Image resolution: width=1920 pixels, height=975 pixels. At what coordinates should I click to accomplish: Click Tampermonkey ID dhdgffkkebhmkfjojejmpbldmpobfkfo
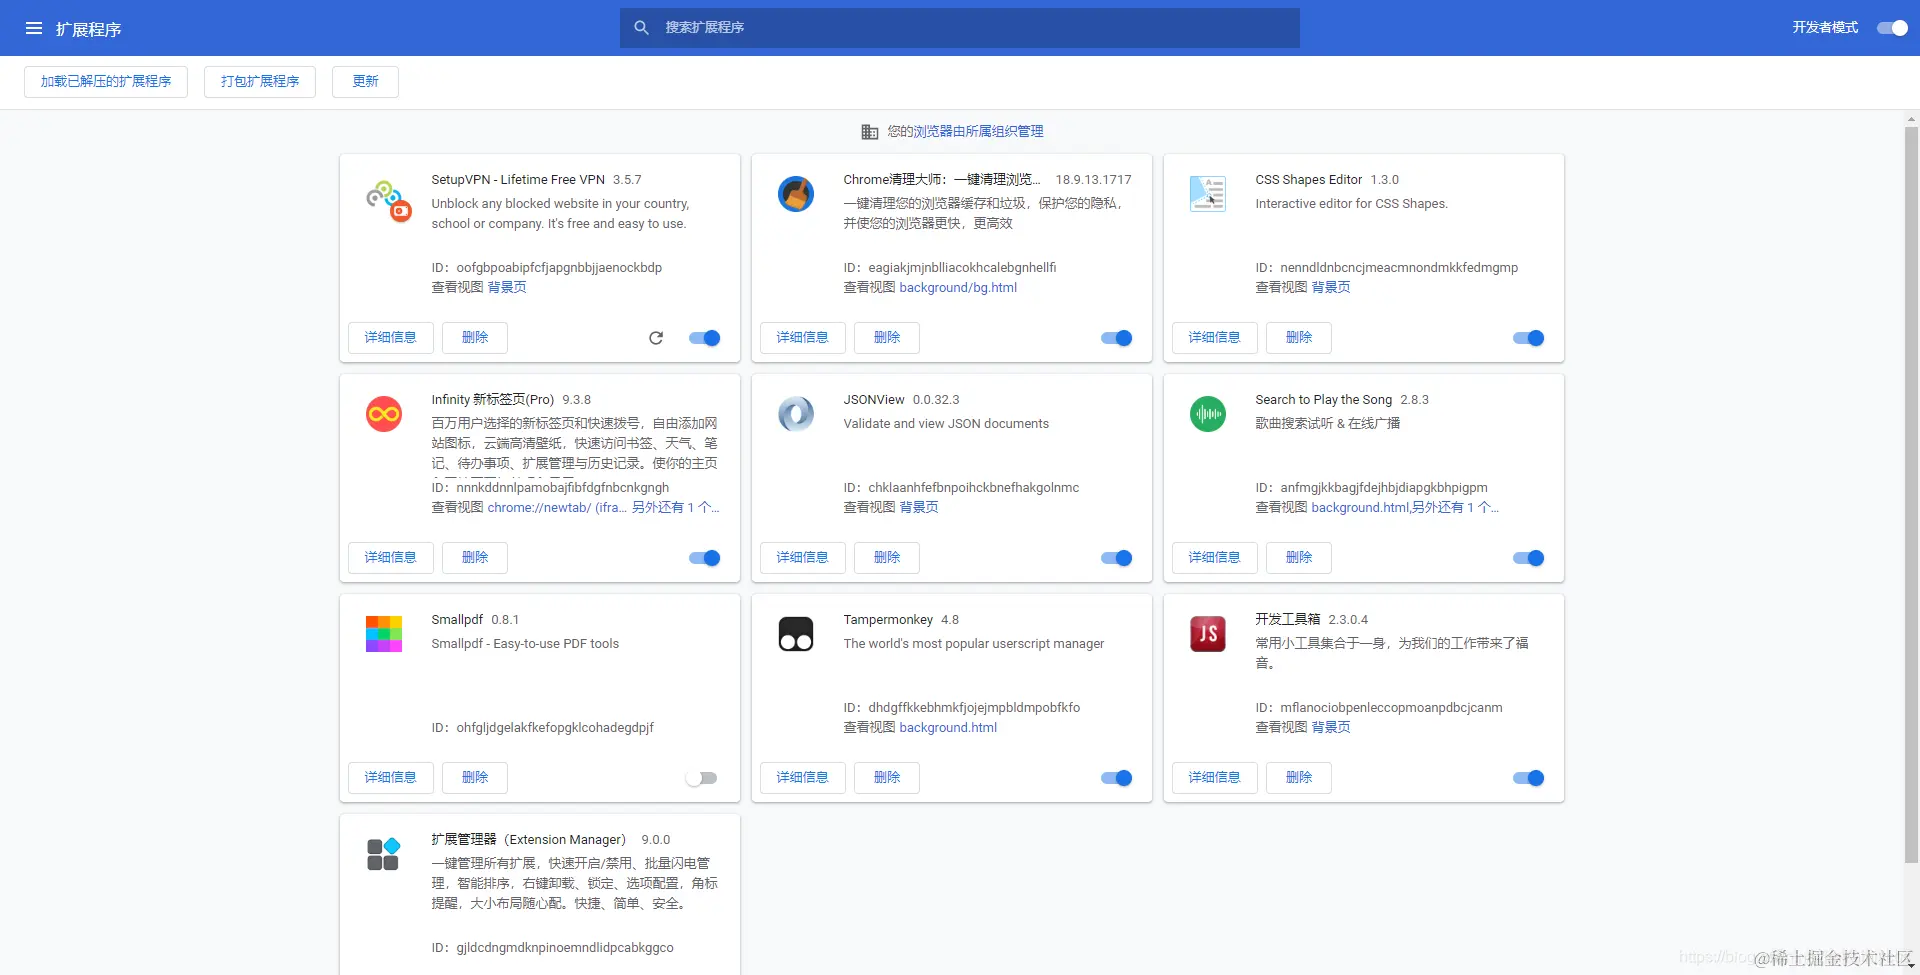(974, 708)
